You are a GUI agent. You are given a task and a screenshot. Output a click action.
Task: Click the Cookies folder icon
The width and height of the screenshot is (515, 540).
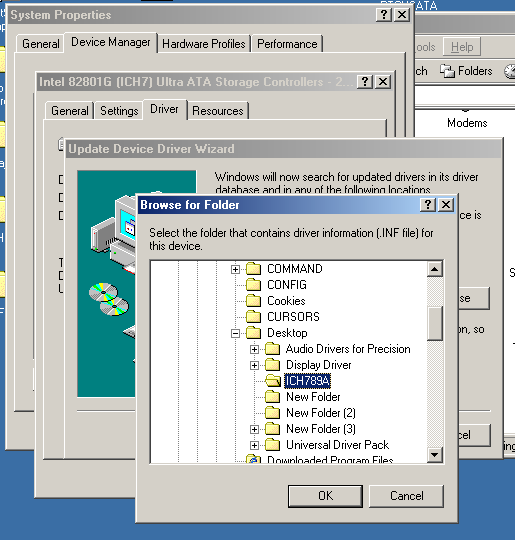coord(254,301)
